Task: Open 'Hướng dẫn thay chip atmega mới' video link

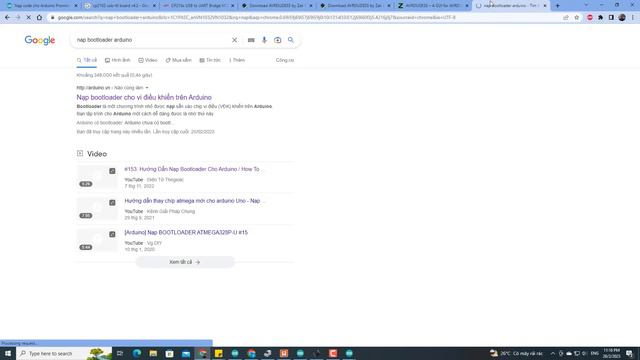Action: [192, 201]
